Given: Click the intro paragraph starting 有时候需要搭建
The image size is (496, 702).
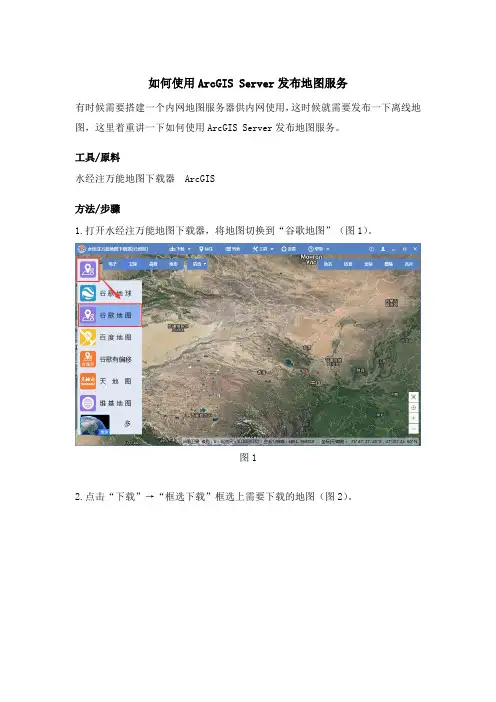Looking at the screenshot, I should [x=248, y=117].
